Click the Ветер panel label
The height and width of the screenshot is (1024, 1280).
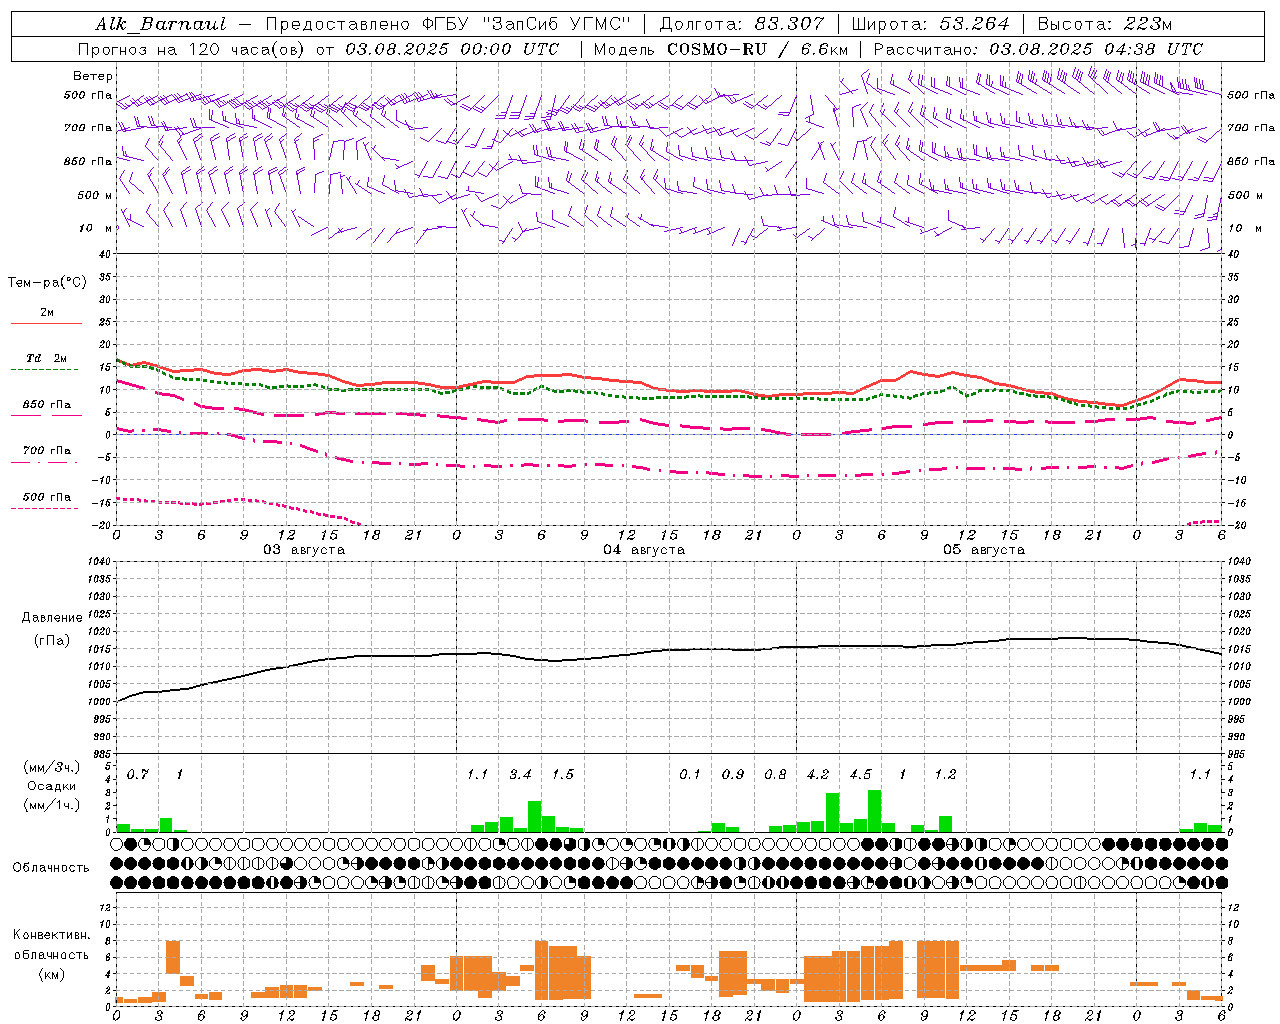coord(92,76)
